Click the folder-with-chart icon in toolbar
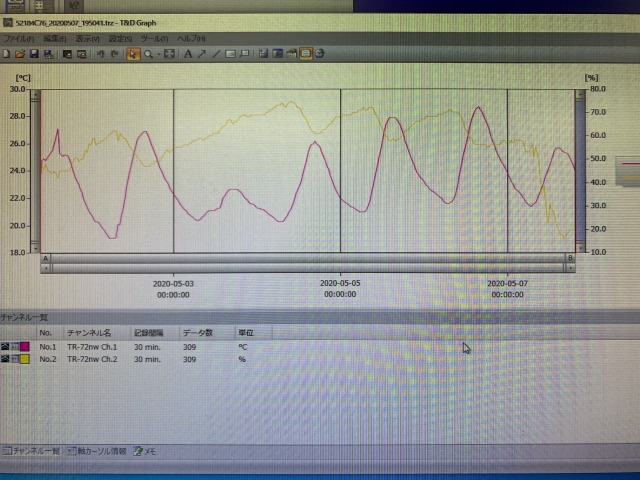640x480 pixels. [x=291, y=54]
